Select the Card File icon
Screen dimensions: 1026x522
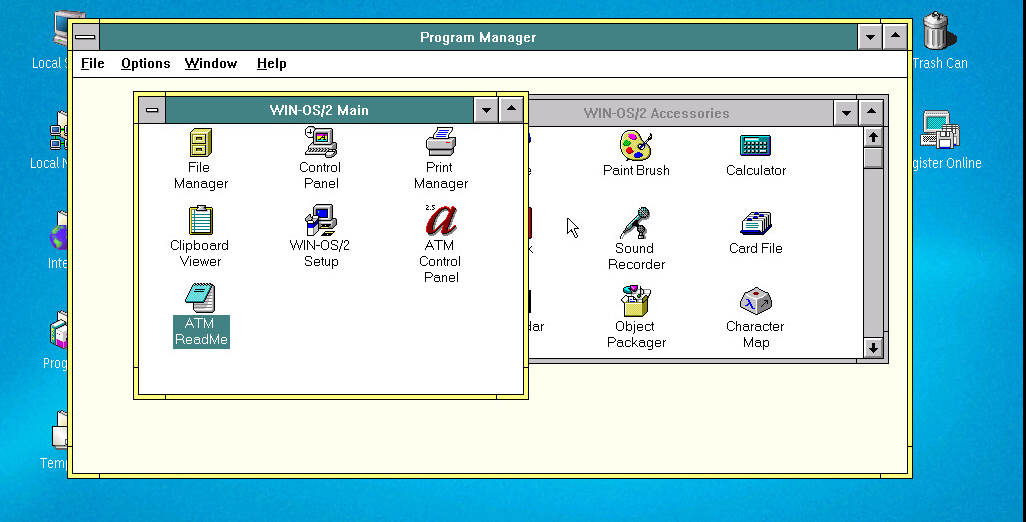click(x=755, y=224)
